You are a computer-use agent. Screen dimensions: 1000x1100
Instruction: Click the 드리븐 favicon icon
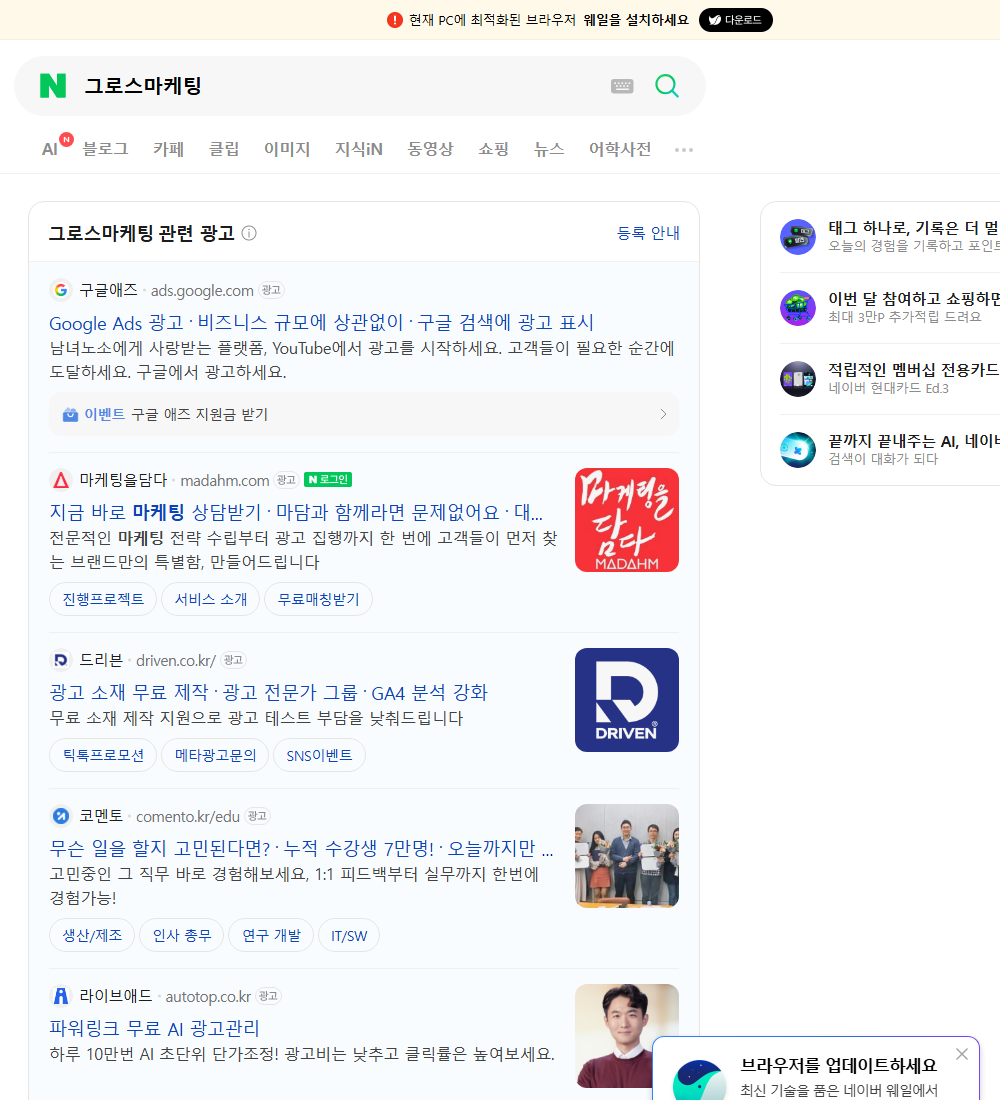[61, 660]
